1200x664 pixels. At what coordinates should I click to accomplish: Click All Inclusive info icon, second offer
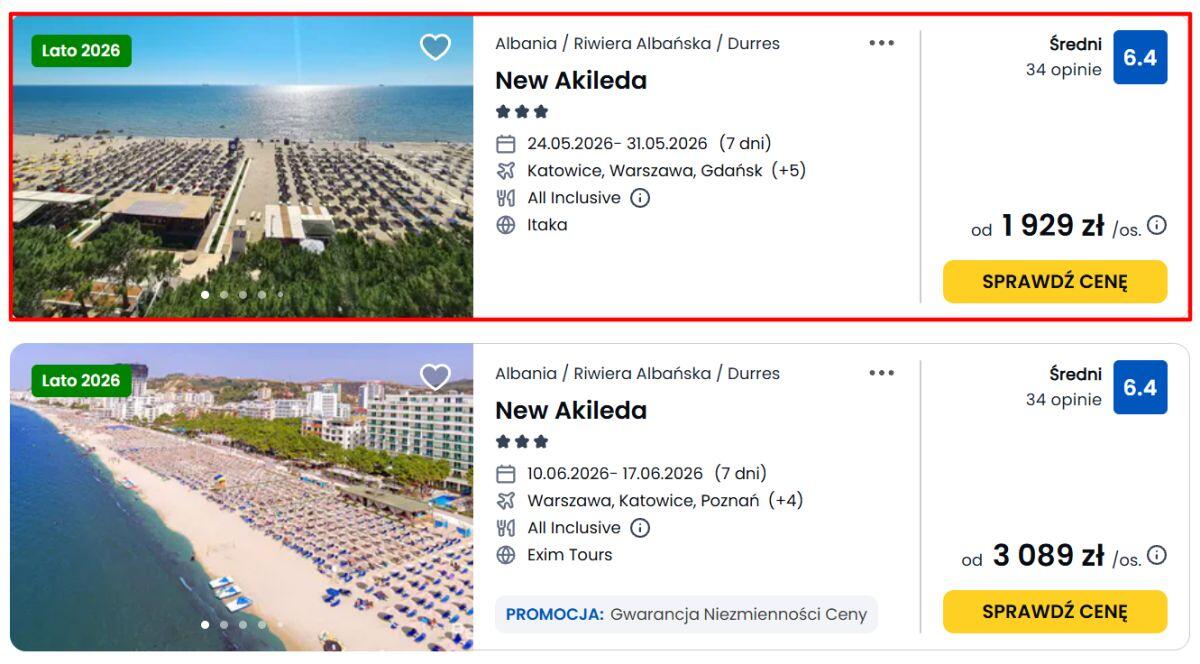tap(640, 528)
